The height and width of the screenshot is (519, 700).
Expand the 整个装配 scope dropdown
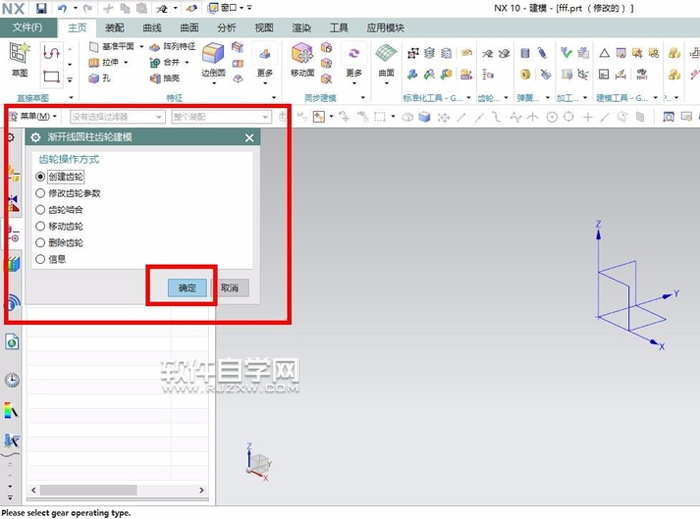point(218,117)
